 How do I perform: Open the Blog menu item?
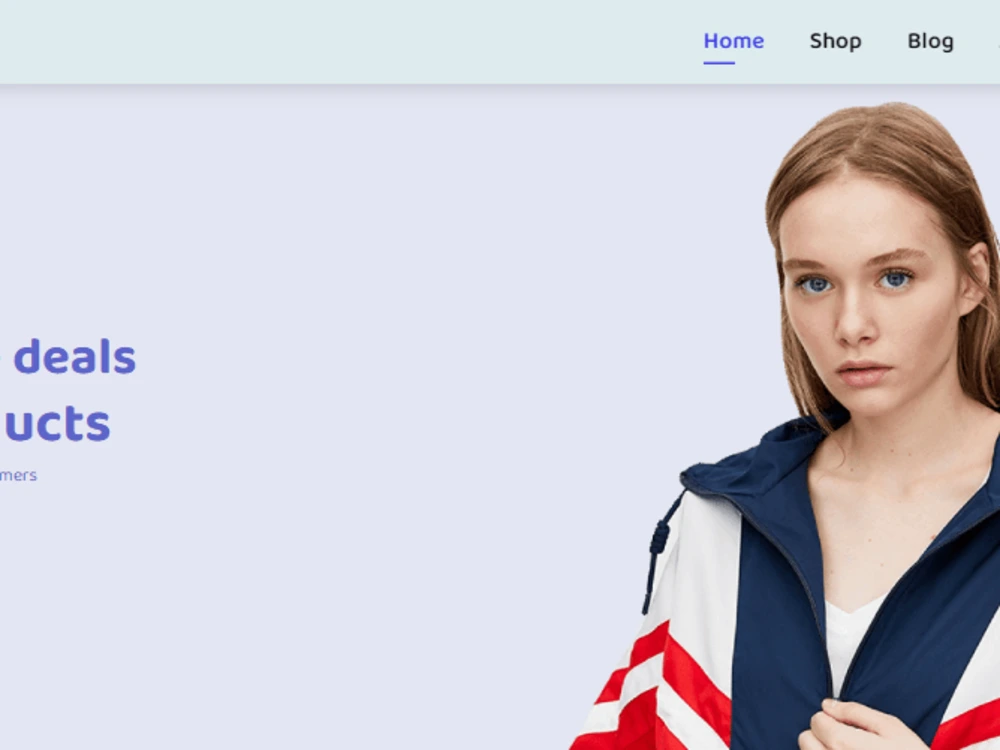(930, 41)
